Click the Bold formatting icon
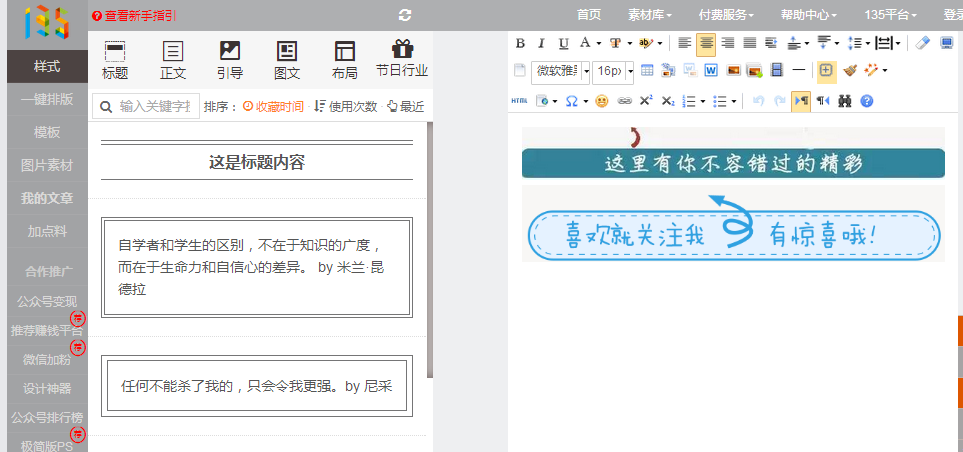Viewport: 963px width, 452px height. pyautogui.click(x=520, y=43)
